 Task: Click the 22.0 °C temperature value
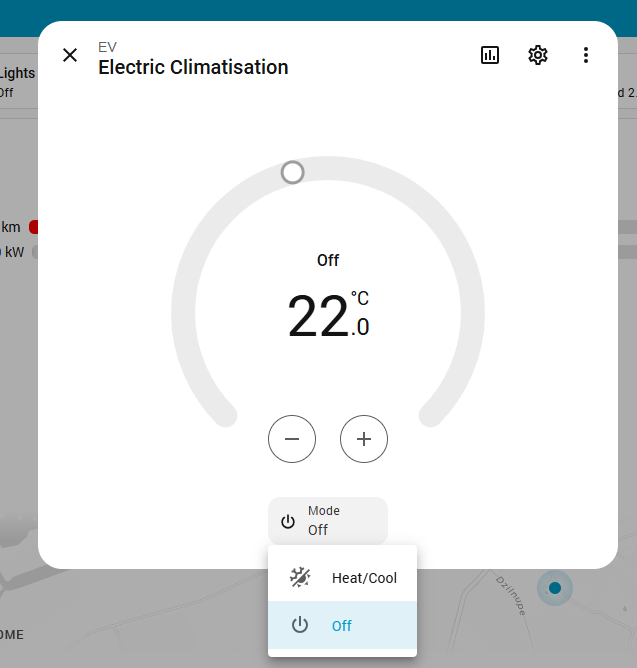(328, 316)
